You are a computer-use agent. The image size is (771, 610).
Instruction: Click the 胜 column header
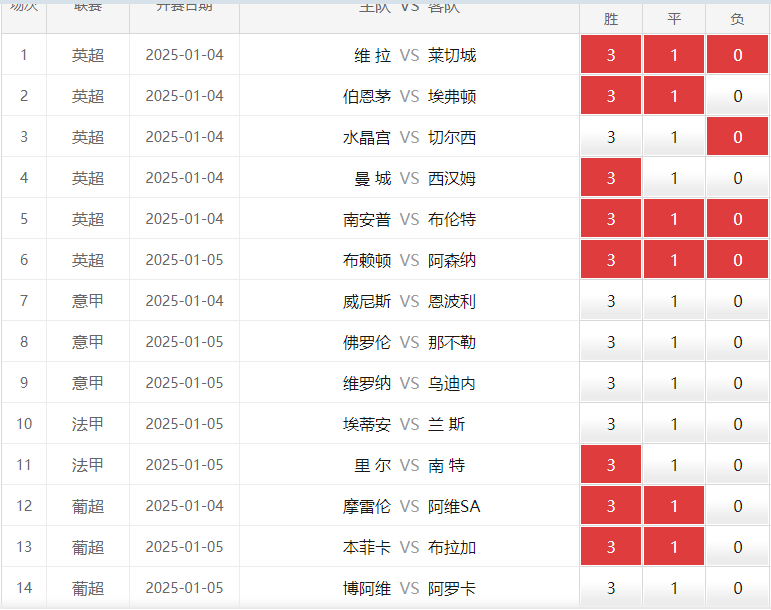(611, 19)
